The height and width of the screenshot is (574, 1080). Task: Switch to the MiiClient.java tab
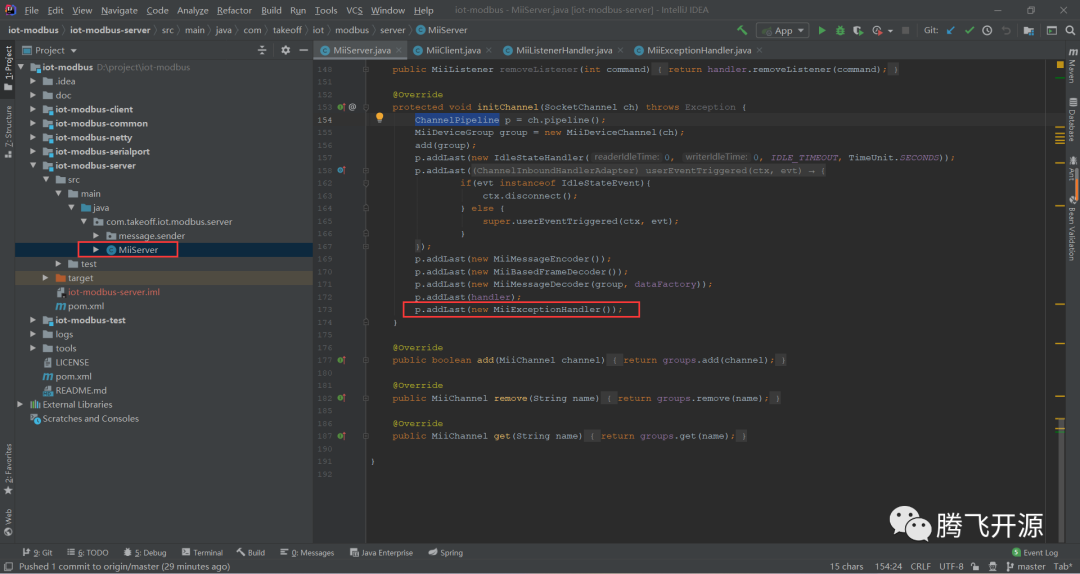pyautogui.click(x=451, y=50)
